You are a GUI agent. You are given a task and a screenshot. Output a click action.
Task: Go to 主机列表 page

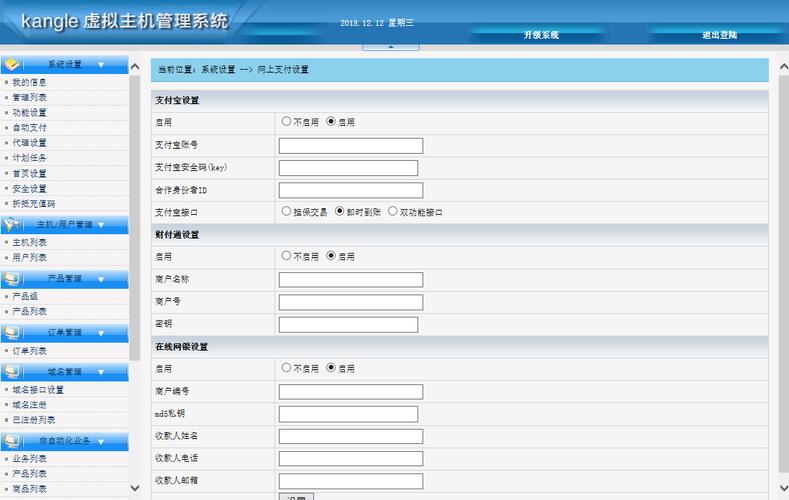tap(29, 242)
